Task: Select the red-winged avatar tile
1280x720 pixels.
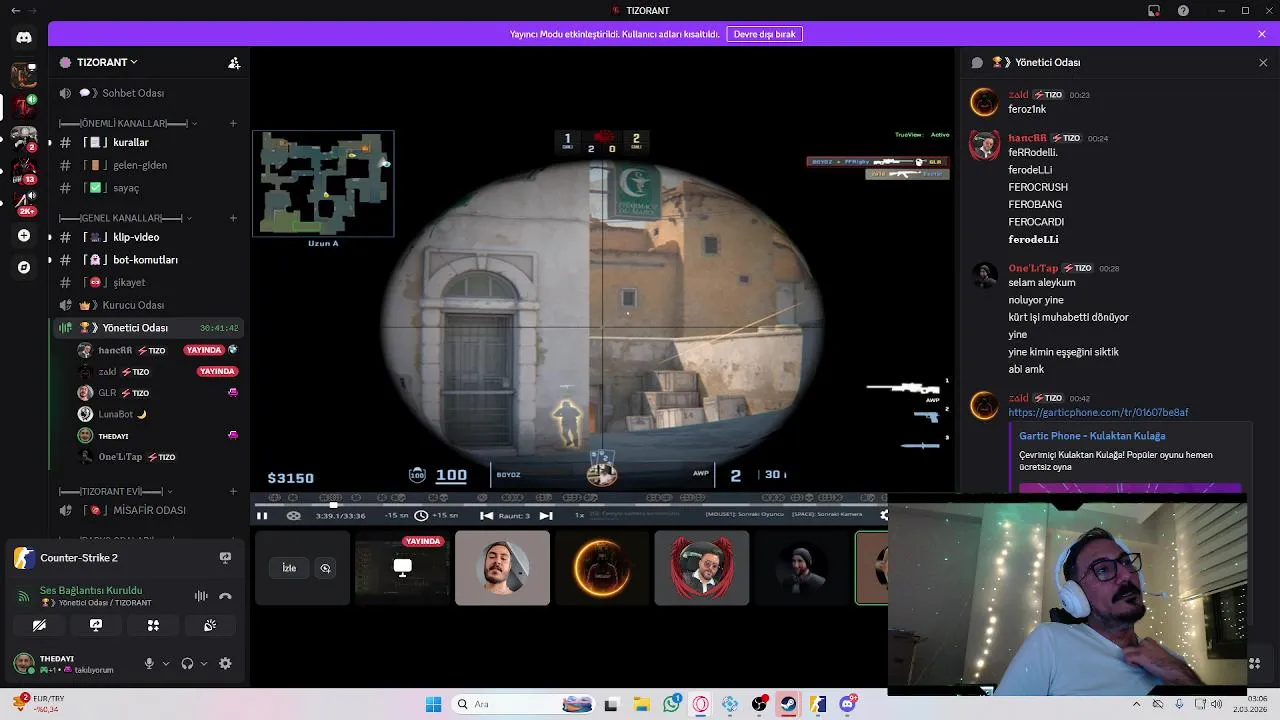Action: 701,567
